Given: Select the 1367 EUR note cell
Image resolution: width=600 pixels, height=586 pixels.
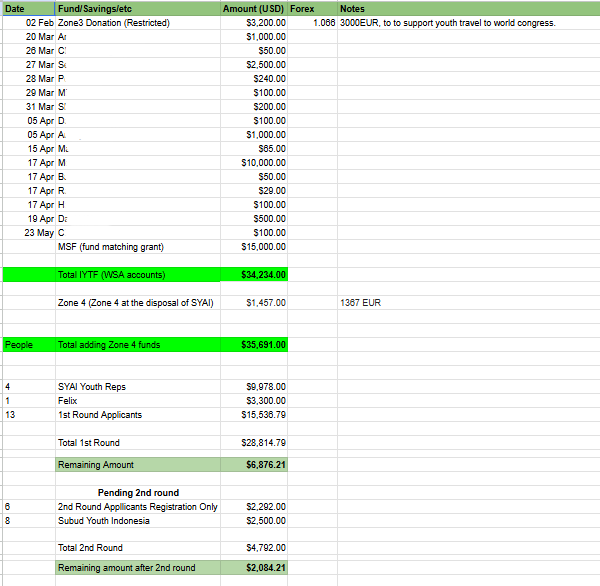Looking at the screenshot, I should point(469,303).
